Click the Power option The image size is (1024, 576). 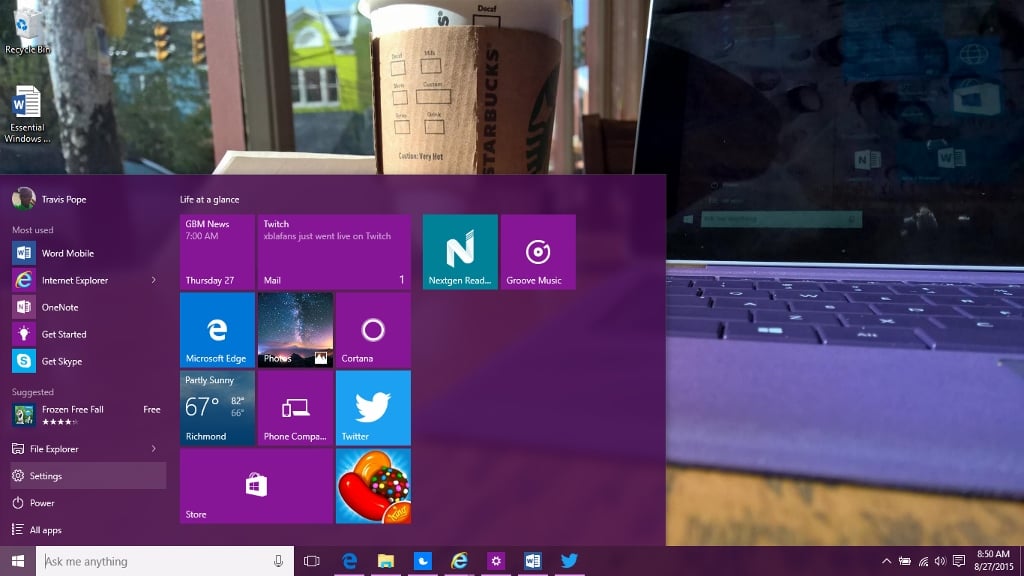coord(88,503)
